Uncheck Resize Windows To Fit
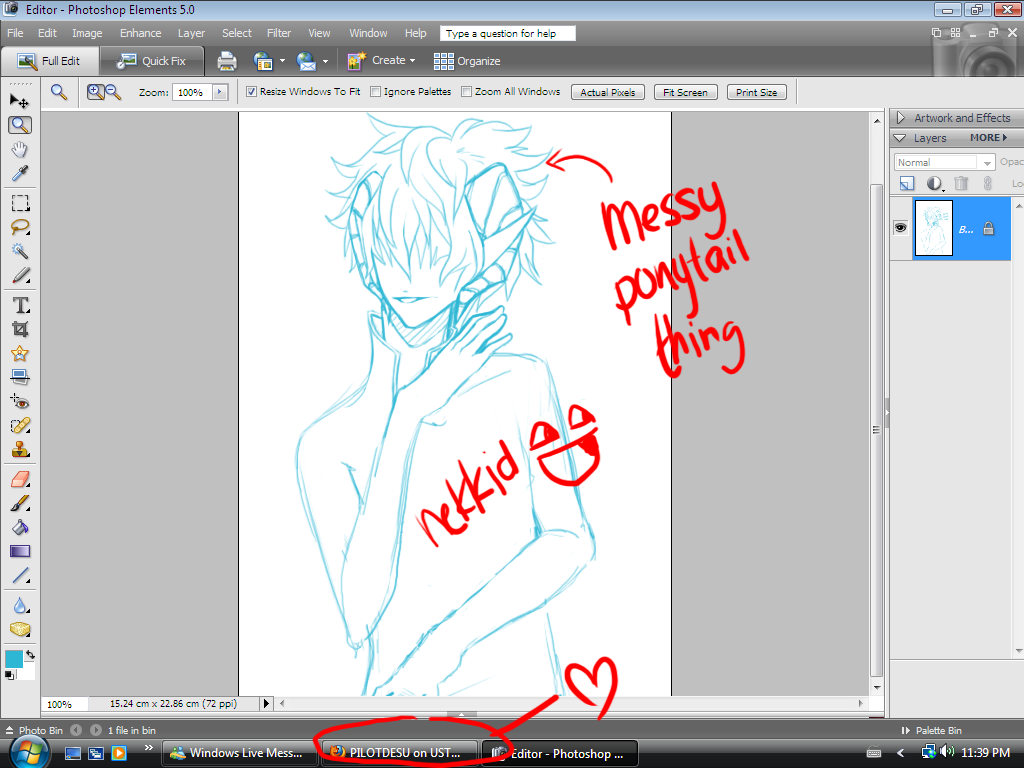Screen dimensions: 1024x768 click(x=251, y=92)
